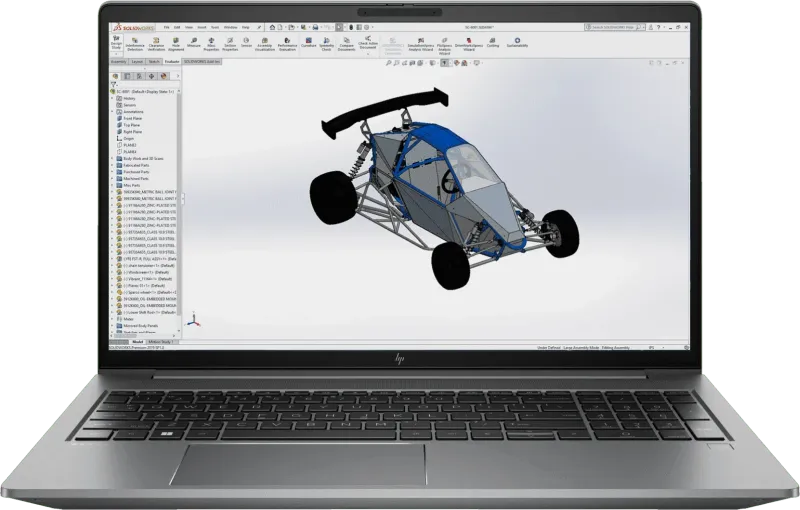Launch Hole Alignment check
Viewport: 800px width, 510px height.
(x=176, y=44)
